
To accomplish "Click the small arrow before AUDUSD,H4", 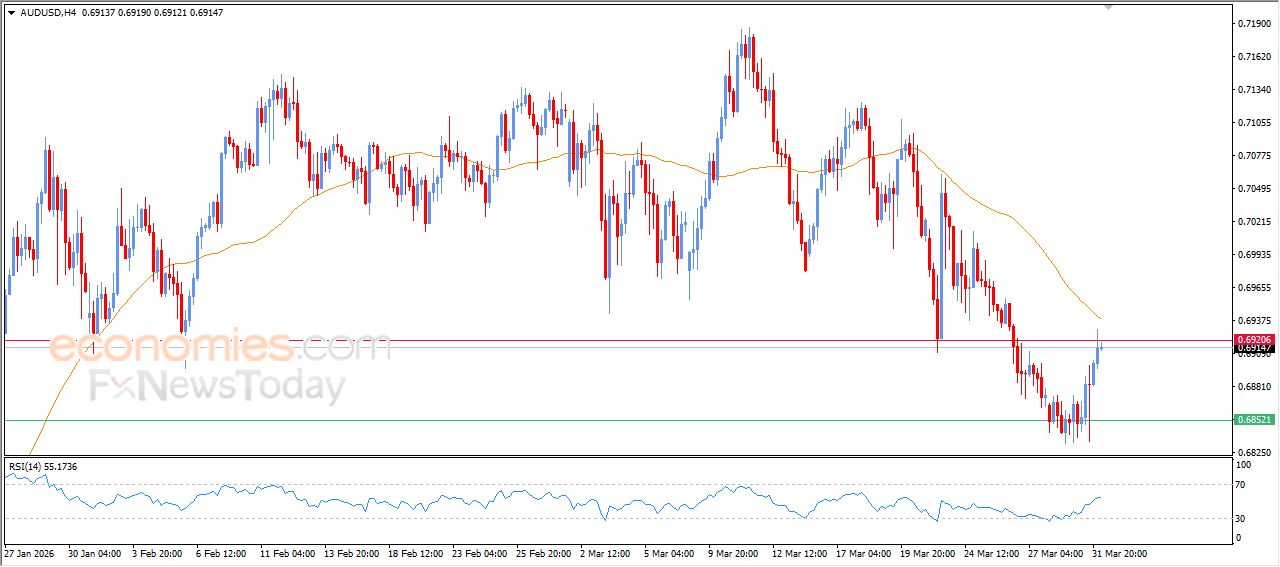I will tap(11, 13).
